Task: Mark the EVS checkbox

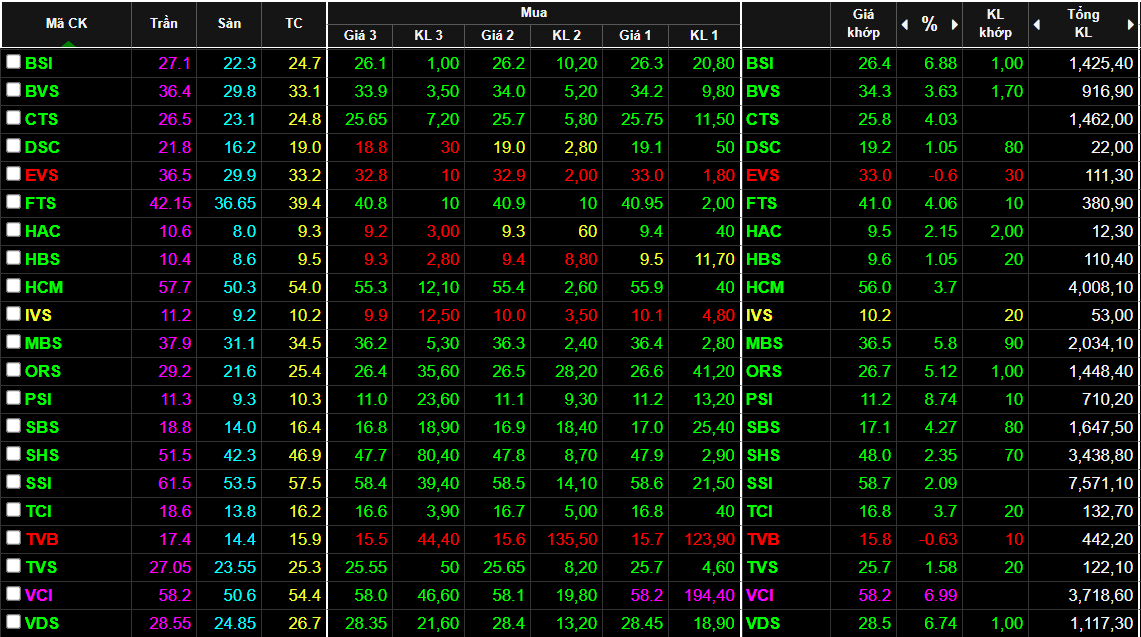Action: tap(13, 174)
